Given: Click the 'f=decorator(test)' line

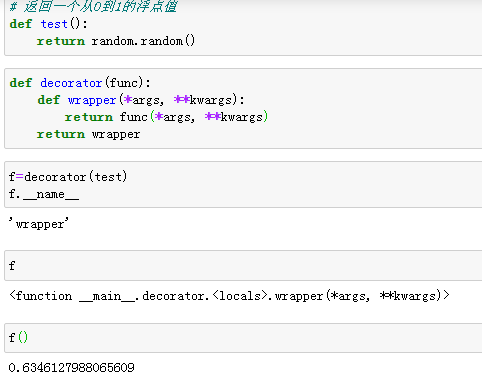Looking at the screenshot, I should pos(68,176).
